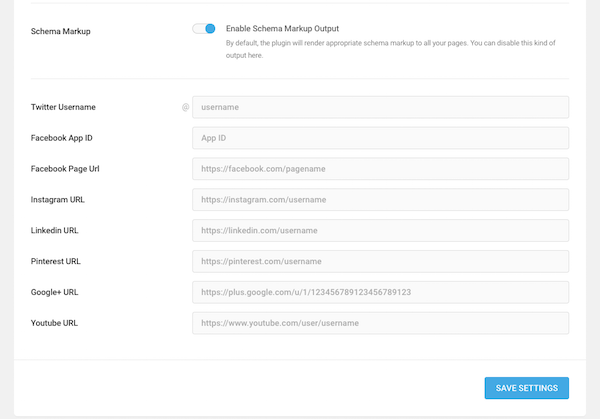Select the Google+ URL input box
Viewport: 600px width, 419px height.
(380, 292)
